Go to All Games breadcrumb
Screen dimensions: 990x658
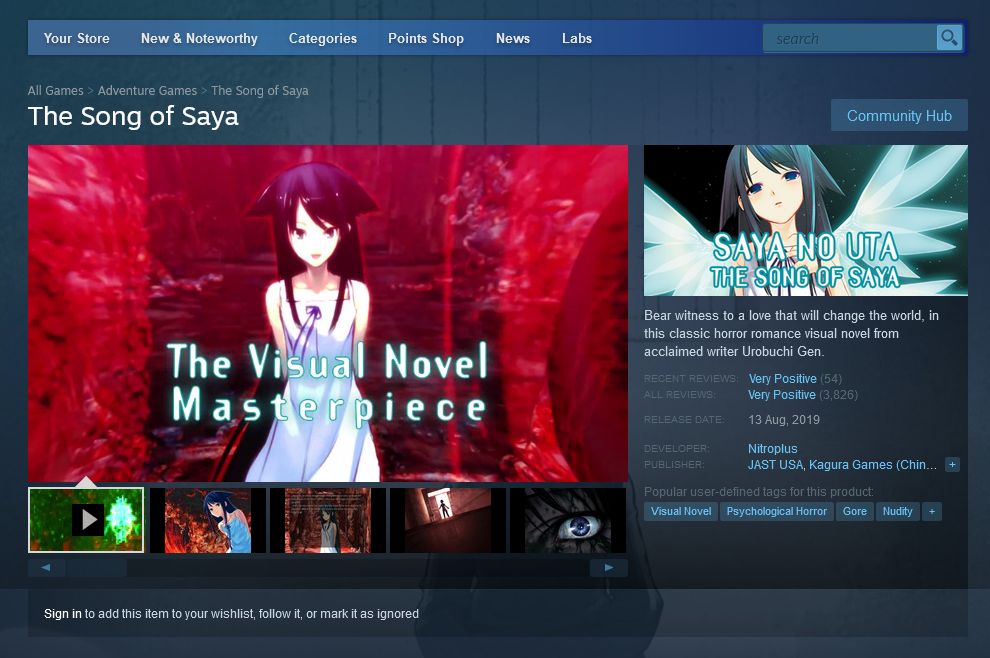[x=56, y=90]
